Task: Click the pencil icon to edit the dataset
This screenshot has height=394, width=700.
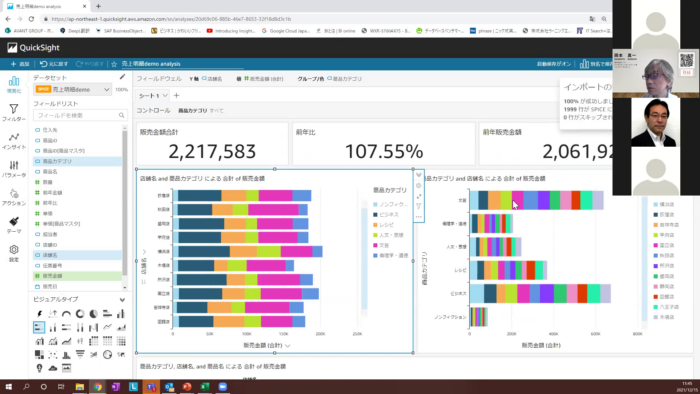Action: click(122, 77)
